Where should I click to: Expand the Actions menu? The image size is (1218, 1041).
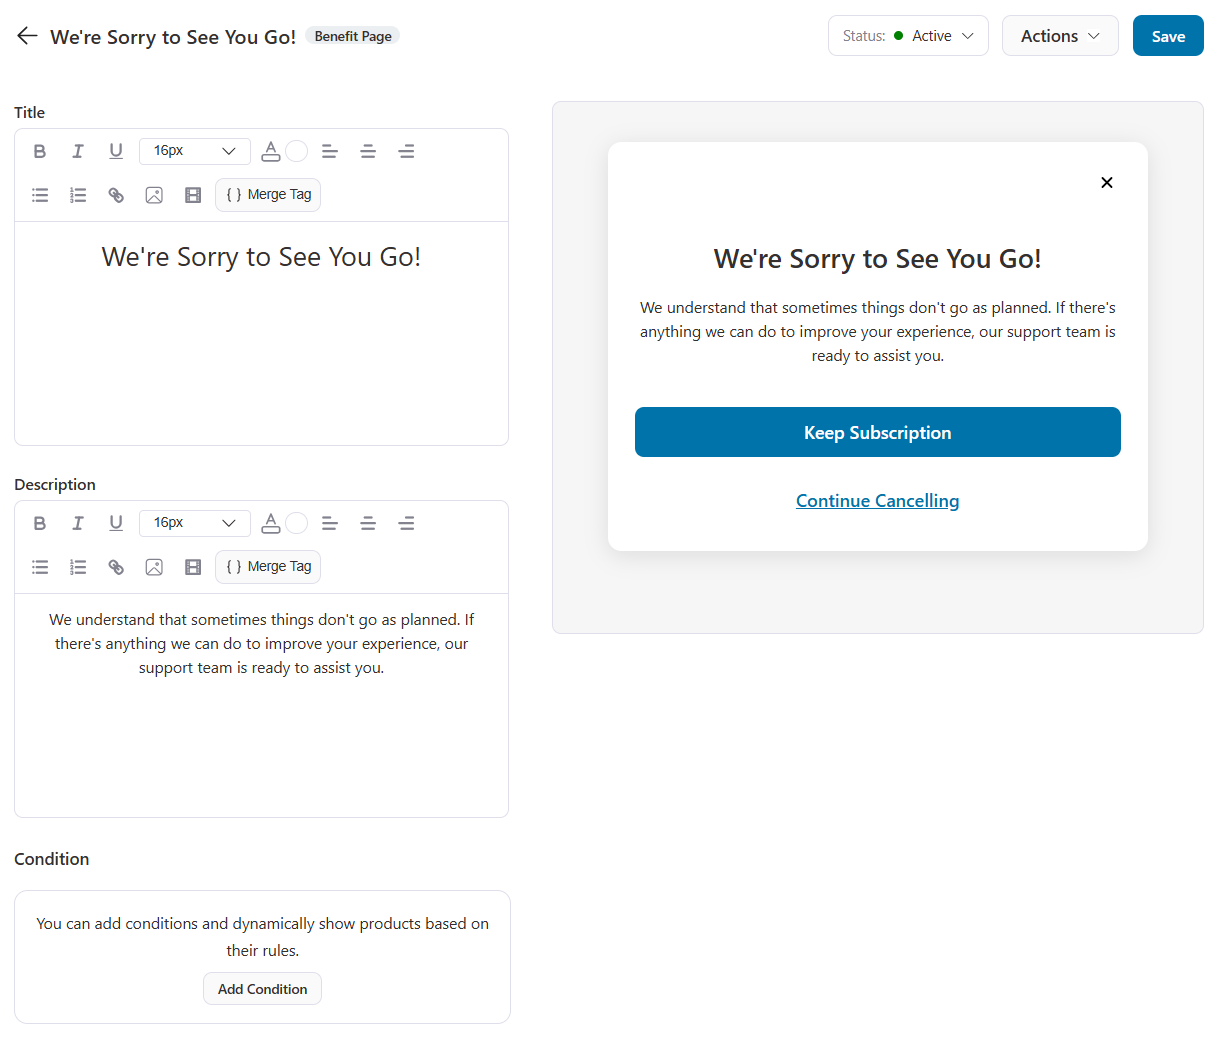1060,36
